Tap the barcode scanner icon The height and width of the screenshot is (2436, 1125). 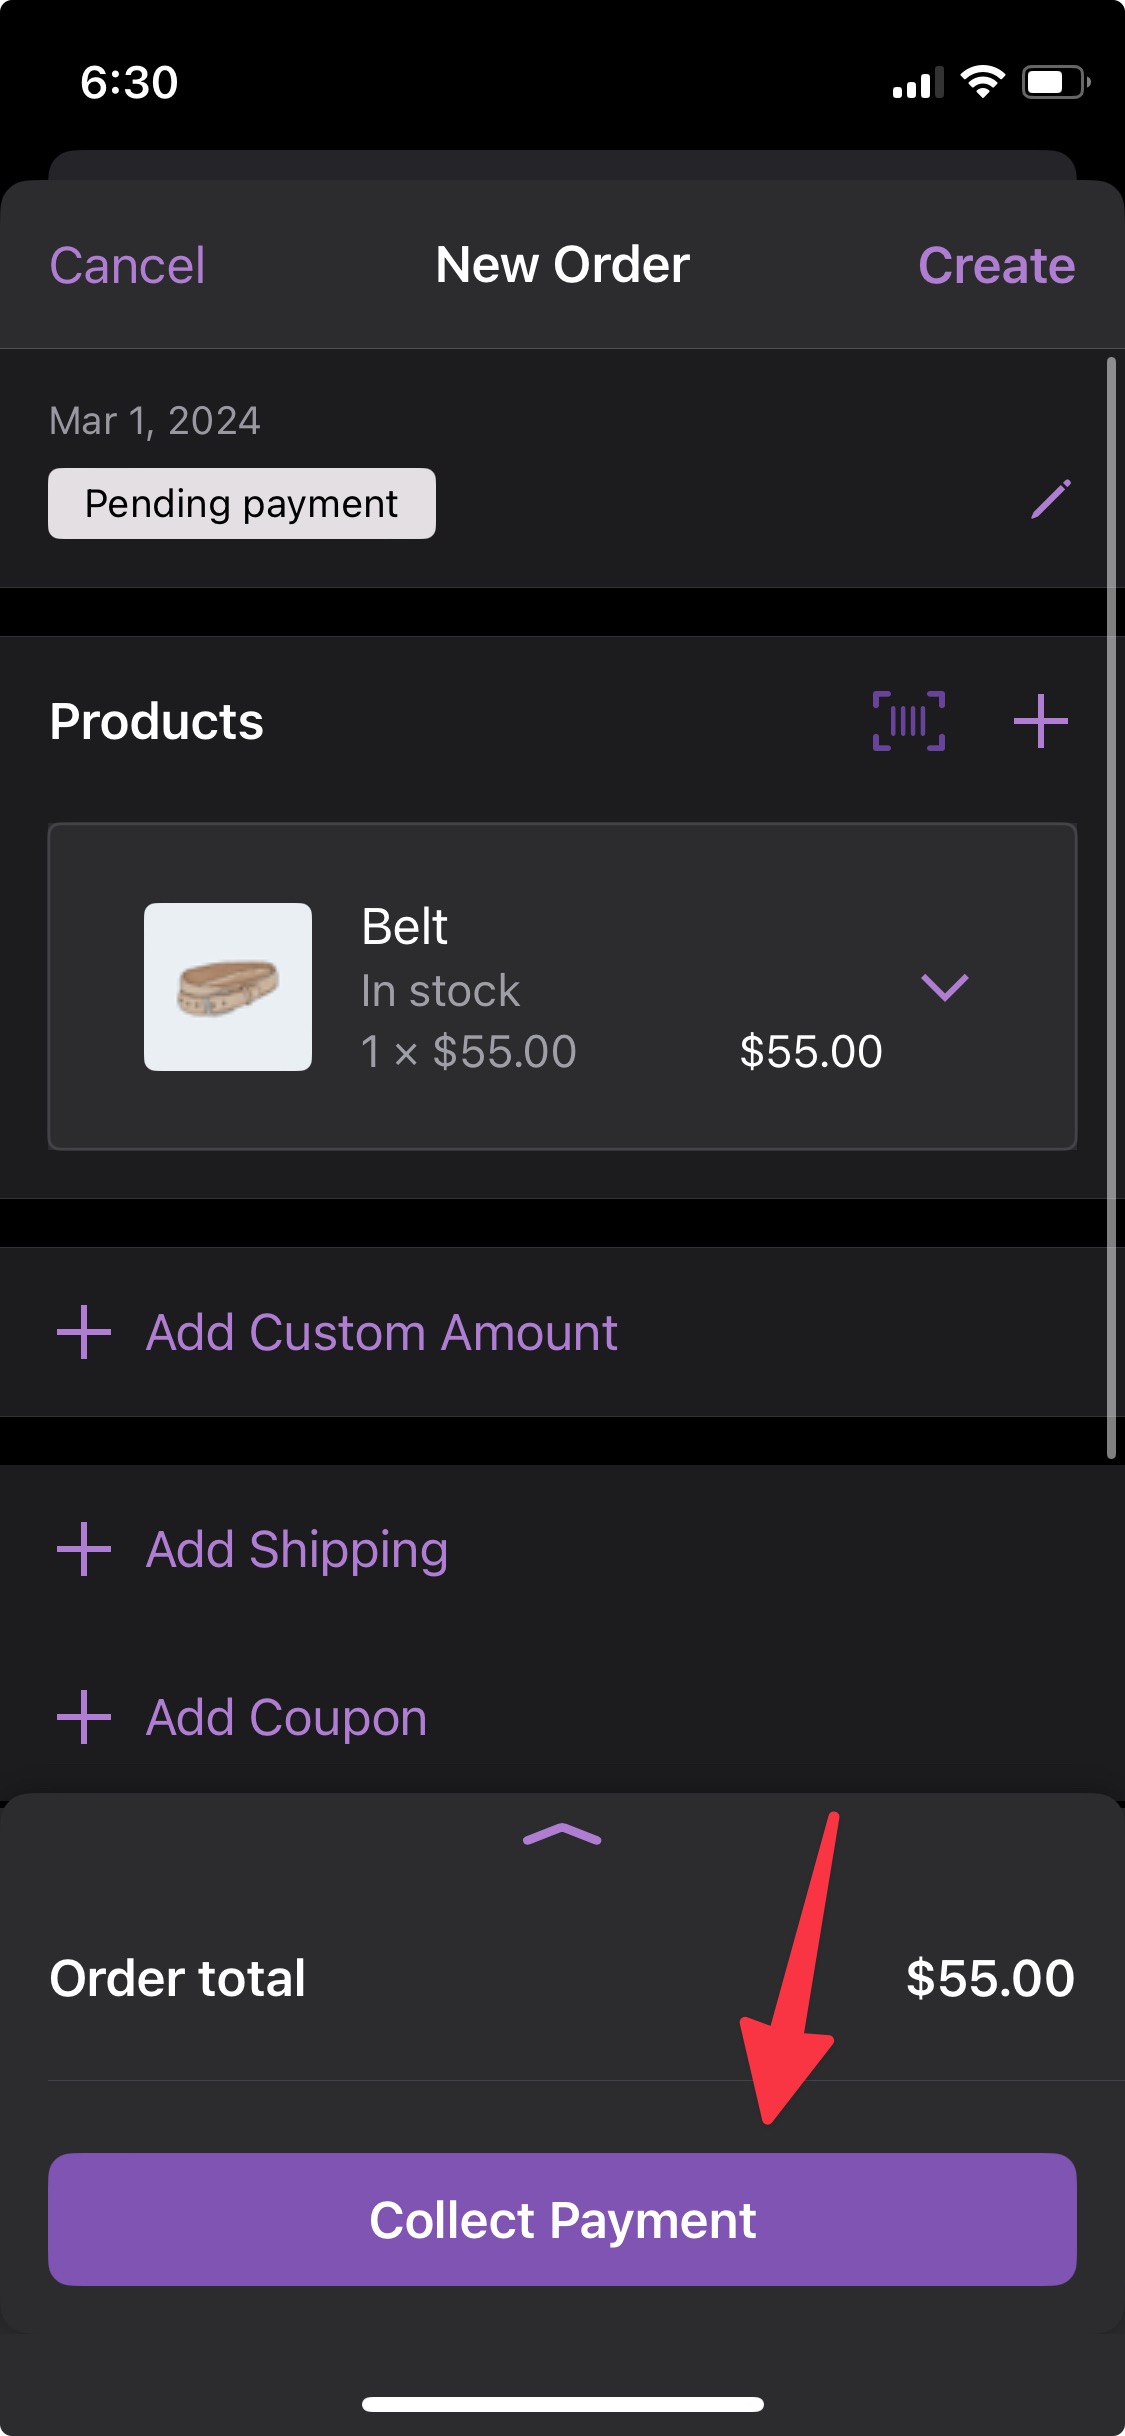click(x=908, y=721)
